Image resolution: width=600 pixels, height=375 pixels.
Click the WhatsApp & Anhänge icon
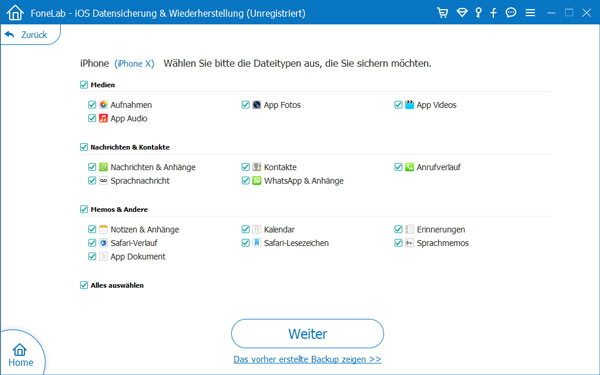tap(257, 180)
